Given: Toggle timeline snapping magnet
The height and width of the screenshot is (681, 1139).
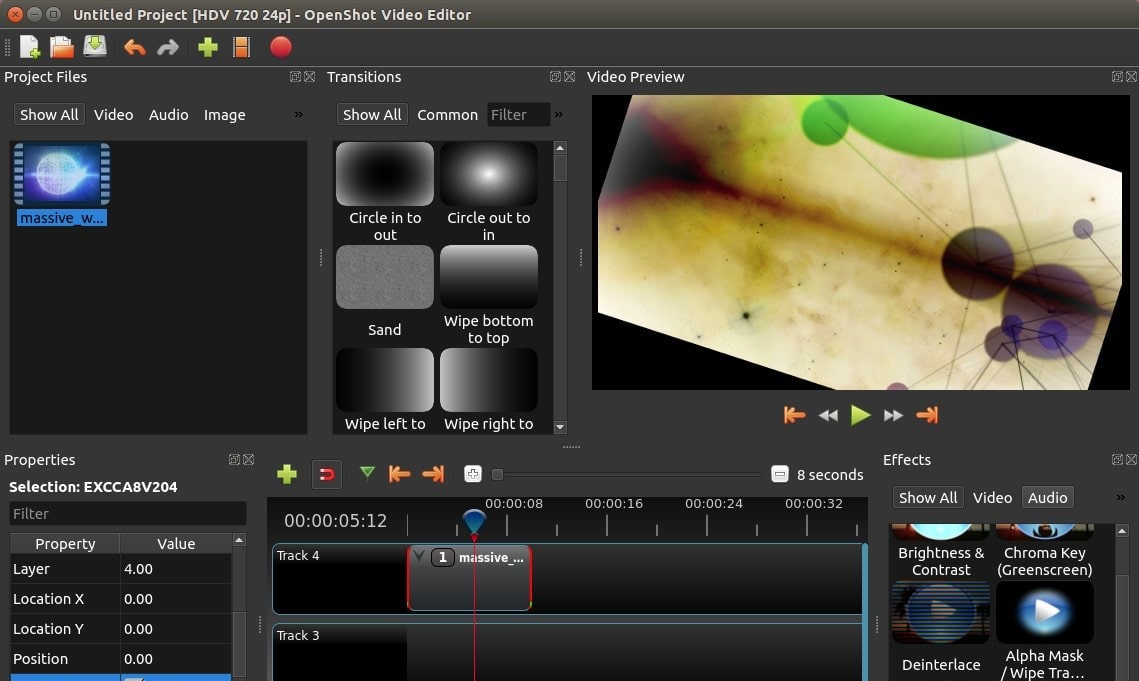Looking at the screenshot, I should tap(327, 475).
